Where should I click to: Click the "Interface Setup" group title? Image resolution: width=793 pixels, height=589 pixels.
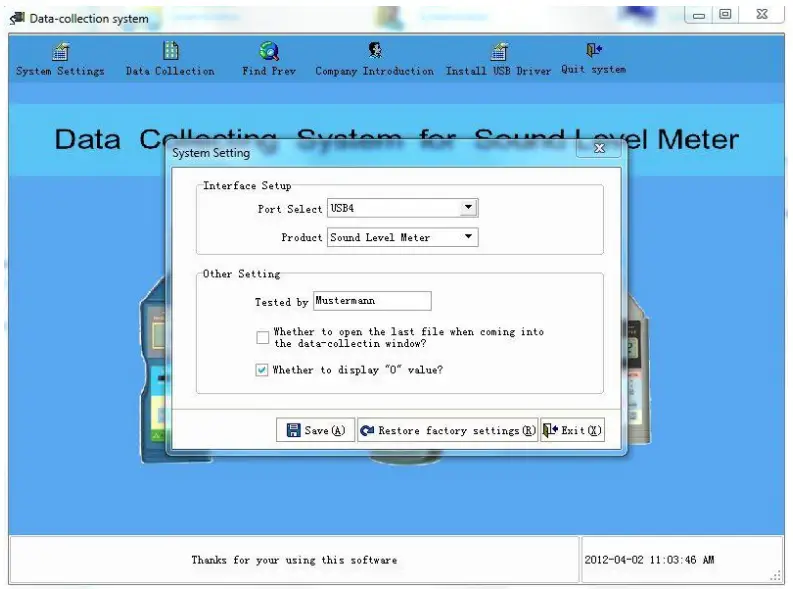pyautogui.click(x=247, y=186)
